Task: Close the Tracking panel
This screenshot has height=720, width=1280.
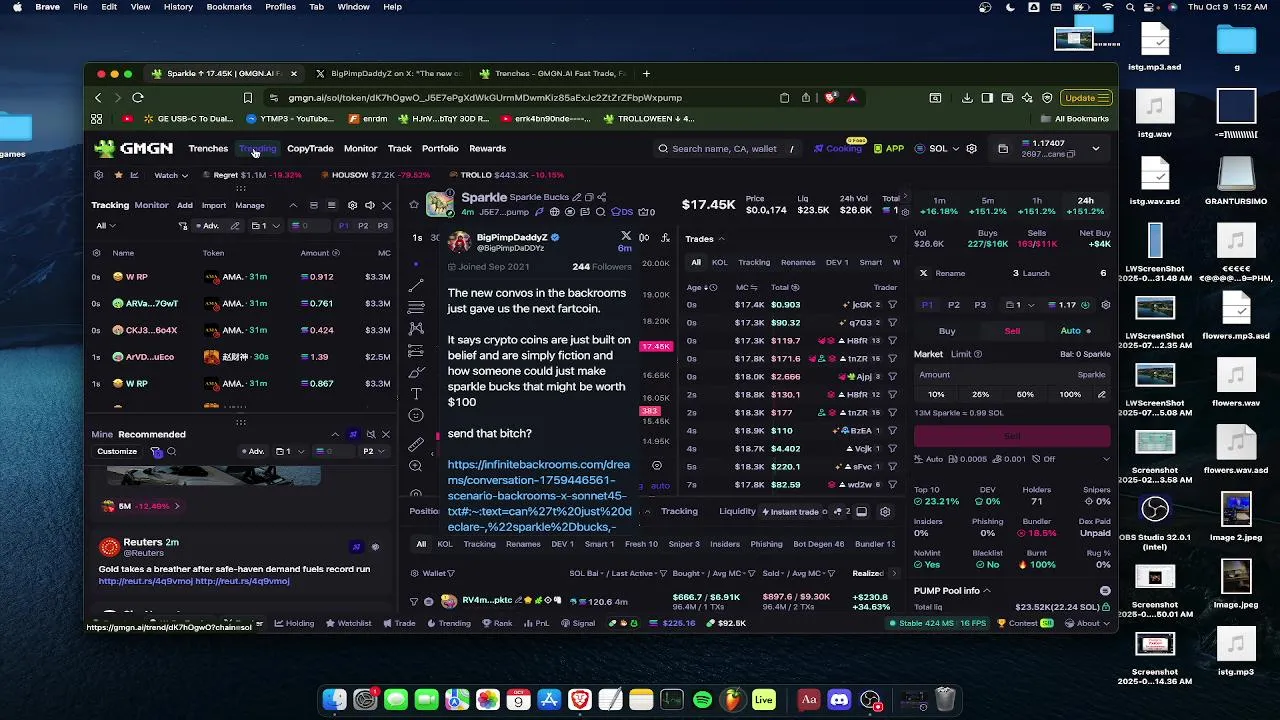Action: coord(386,205)
